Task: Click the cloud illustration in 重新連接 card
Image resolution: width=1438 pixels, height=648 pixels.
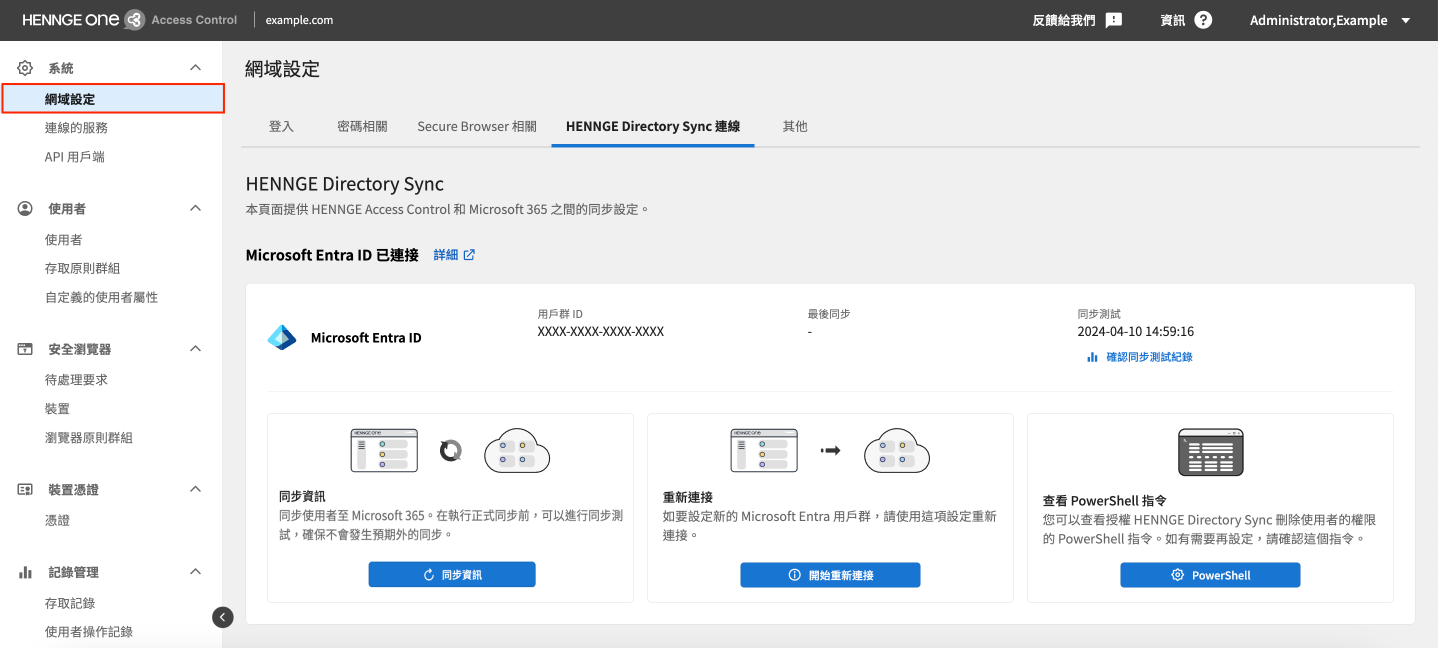Action: 897,451
